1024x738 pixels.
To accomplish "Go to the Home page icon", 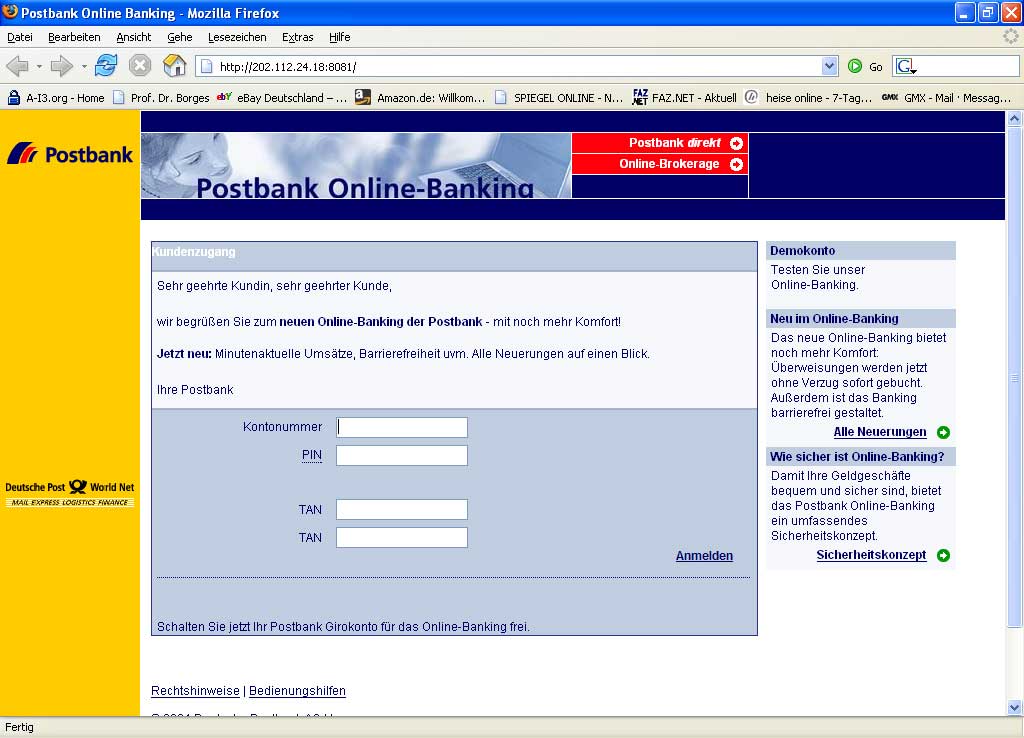I will 174,65.
